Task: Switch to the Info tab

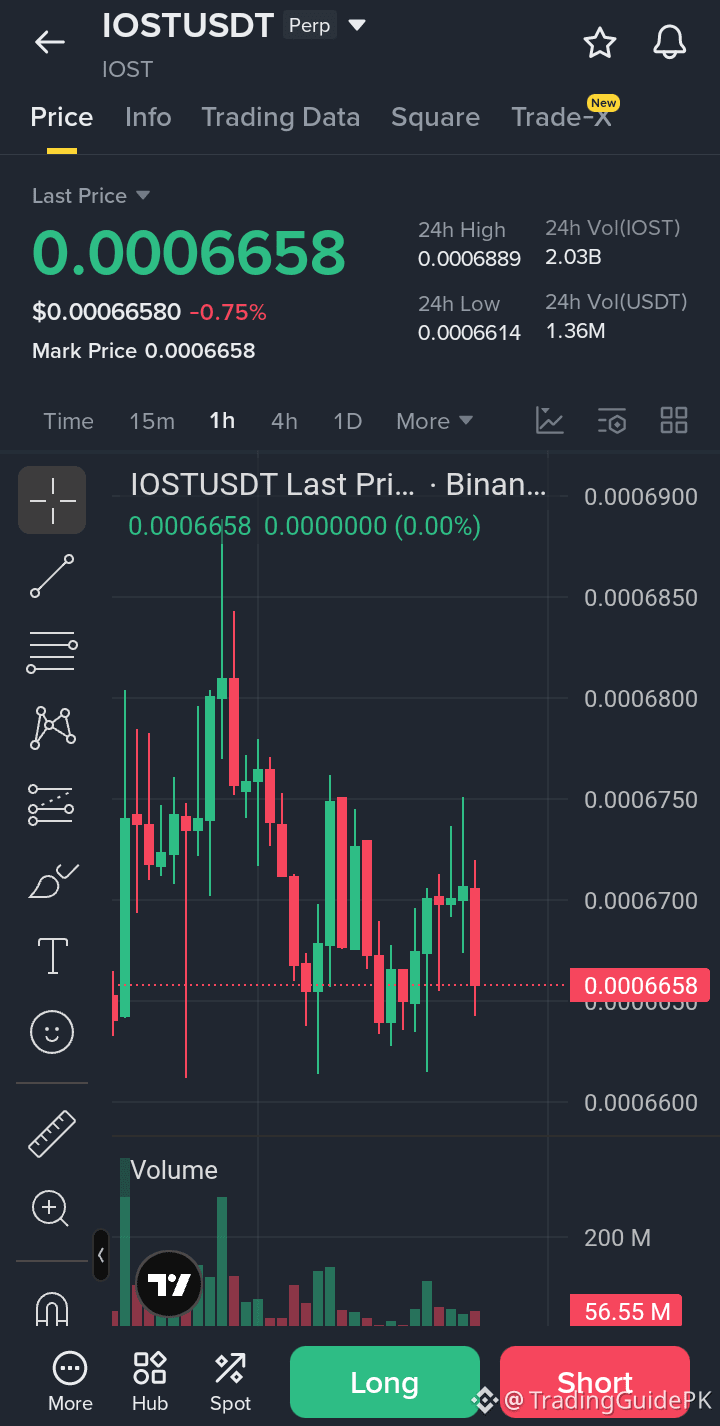Action: click(x=148, y=117)
